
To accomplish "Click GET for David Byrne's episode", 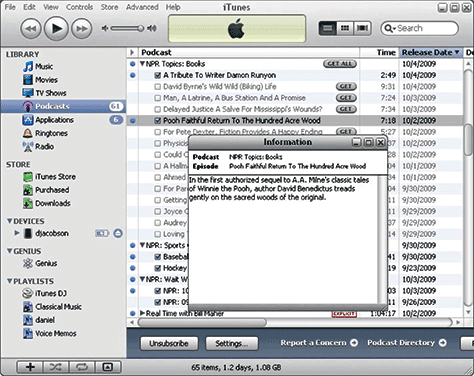I will [346, 87].
